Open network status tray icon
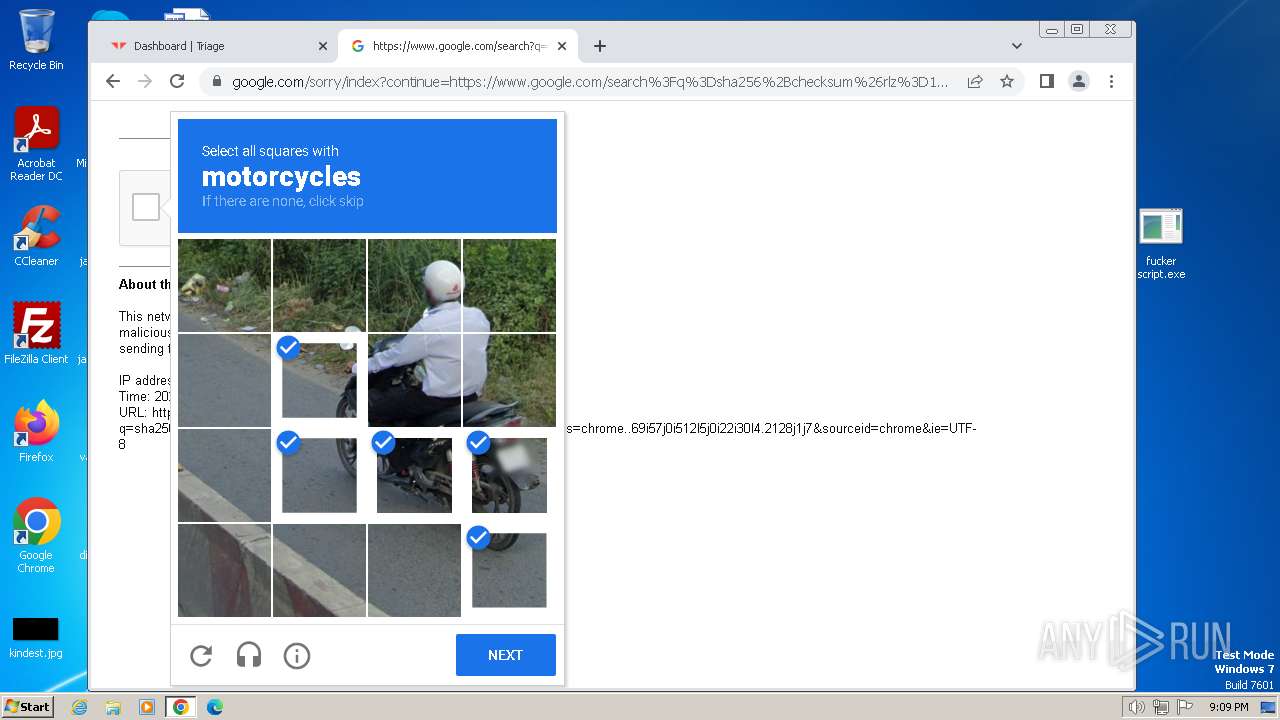Image resolution: width=1280 pixels, height=720 pixels. coord(1161,707)
